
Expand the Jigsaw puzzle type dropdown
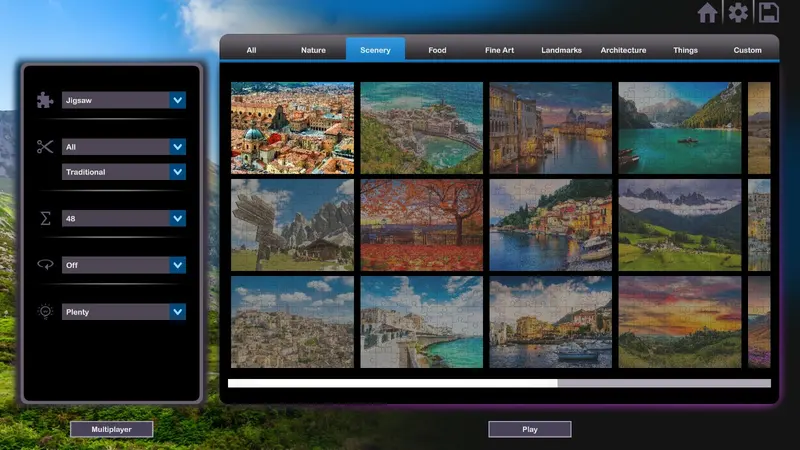click(123, 100)
